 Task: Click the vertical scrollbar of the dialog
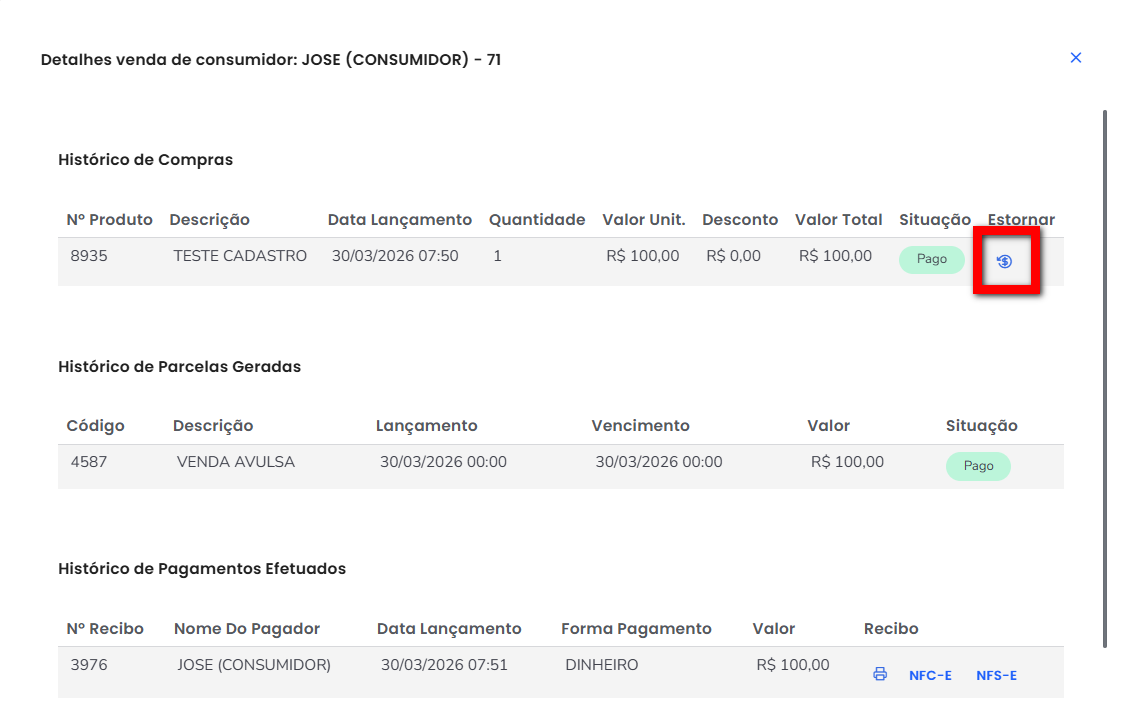[1105, 380]
